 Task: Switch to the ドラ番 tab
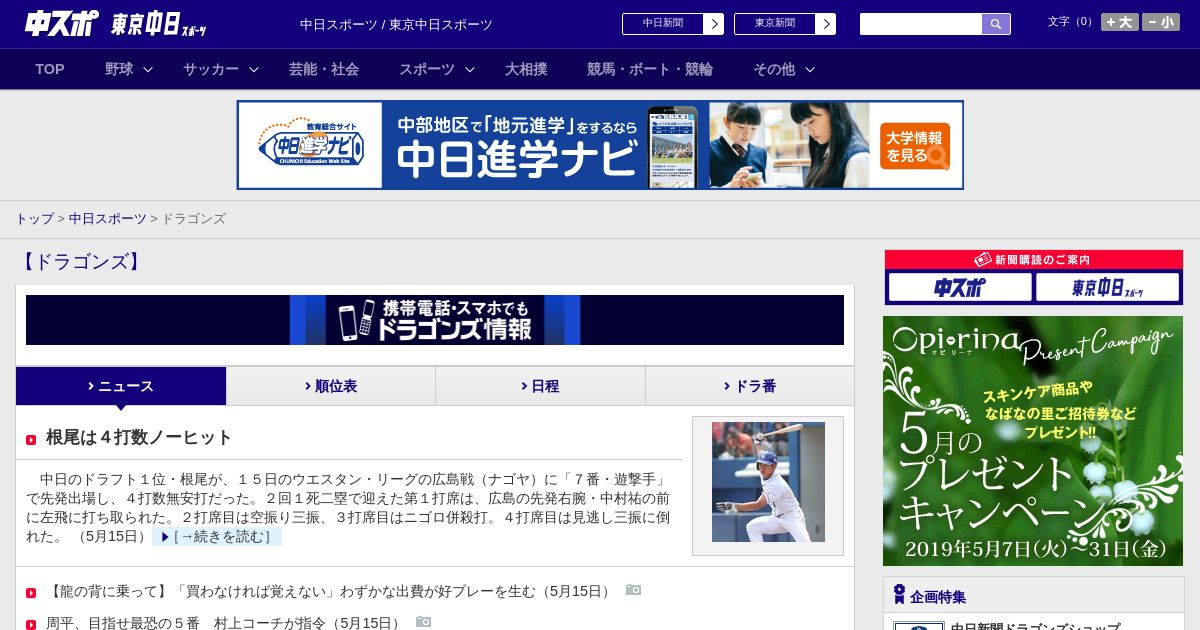(x=750, y=386)
